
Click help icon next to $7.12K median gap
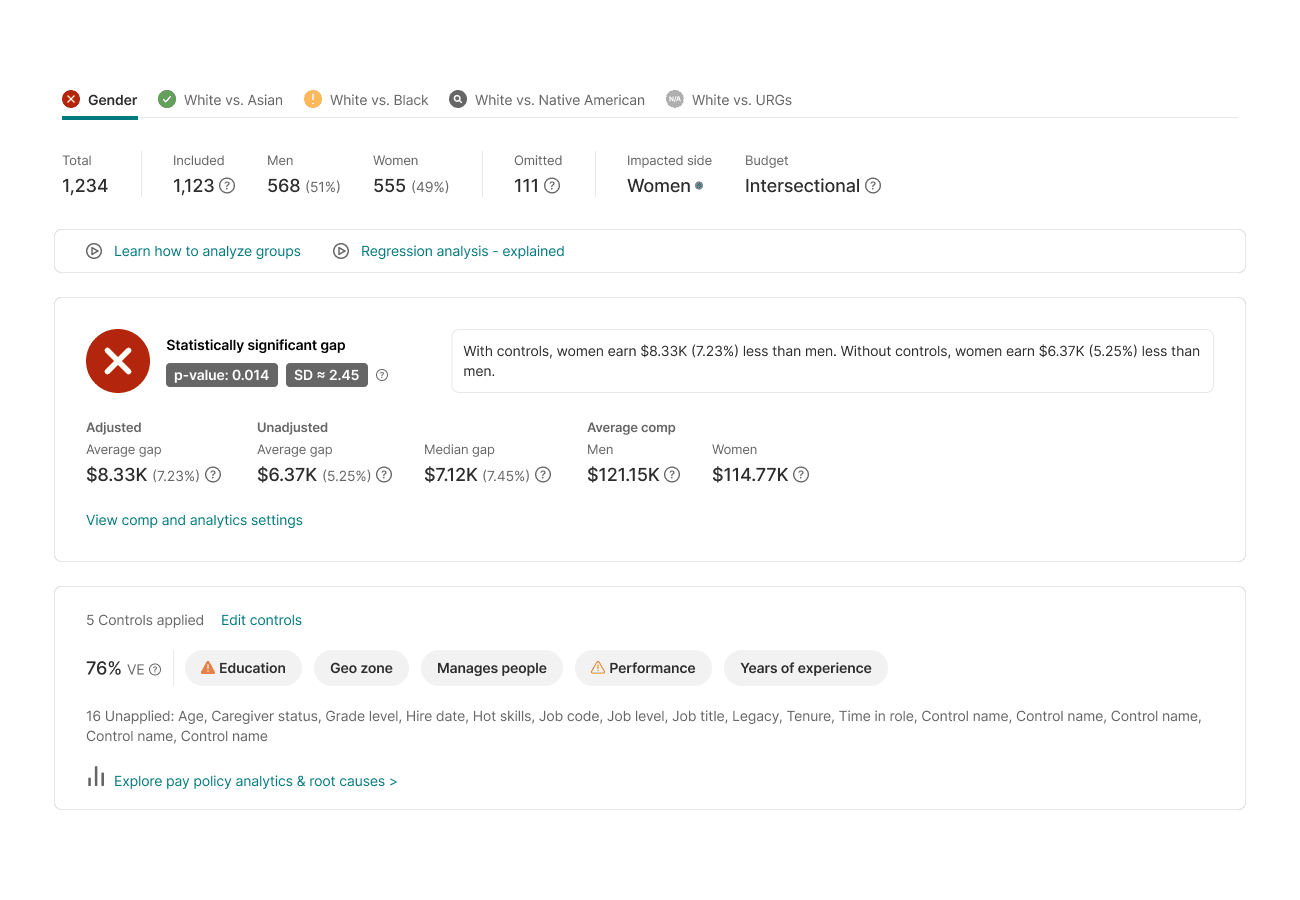pos(543,475)
